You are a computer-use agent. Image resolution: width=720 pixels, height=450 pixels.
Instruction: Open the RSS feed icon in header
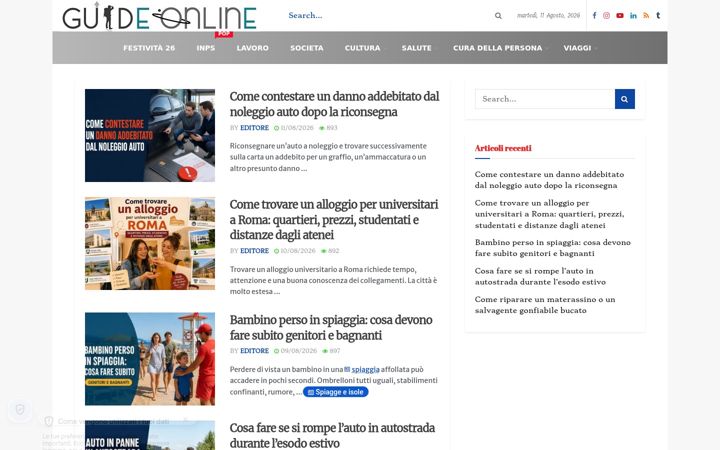click(x=646, y=16)
